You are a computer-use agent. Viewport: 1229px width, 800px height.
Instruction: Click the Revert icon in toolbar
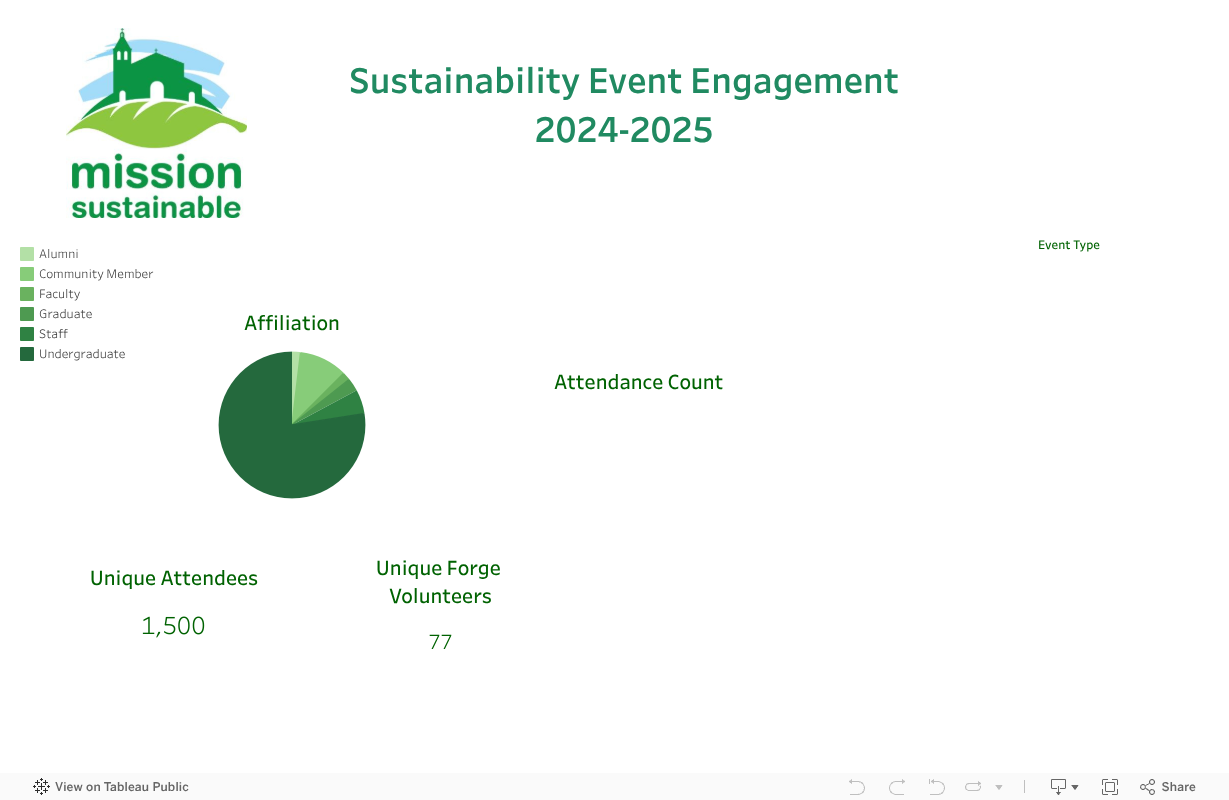(936, 787)
